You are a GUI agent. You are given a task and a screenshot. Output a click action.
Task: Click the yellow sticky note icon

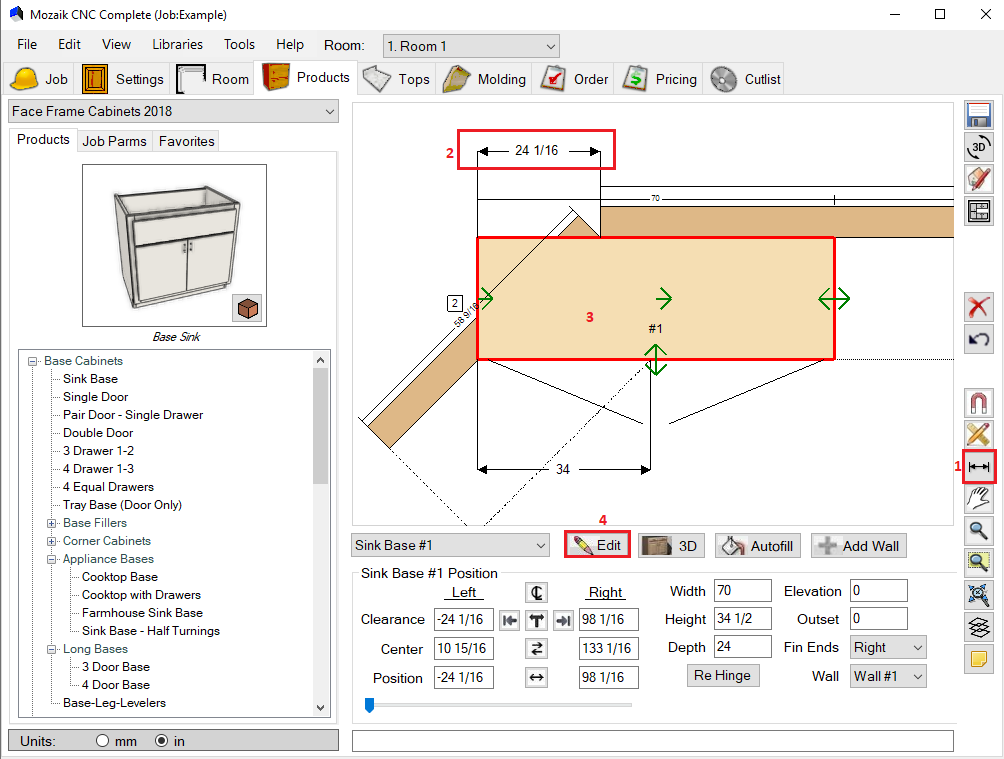click(x=979, y=659)
